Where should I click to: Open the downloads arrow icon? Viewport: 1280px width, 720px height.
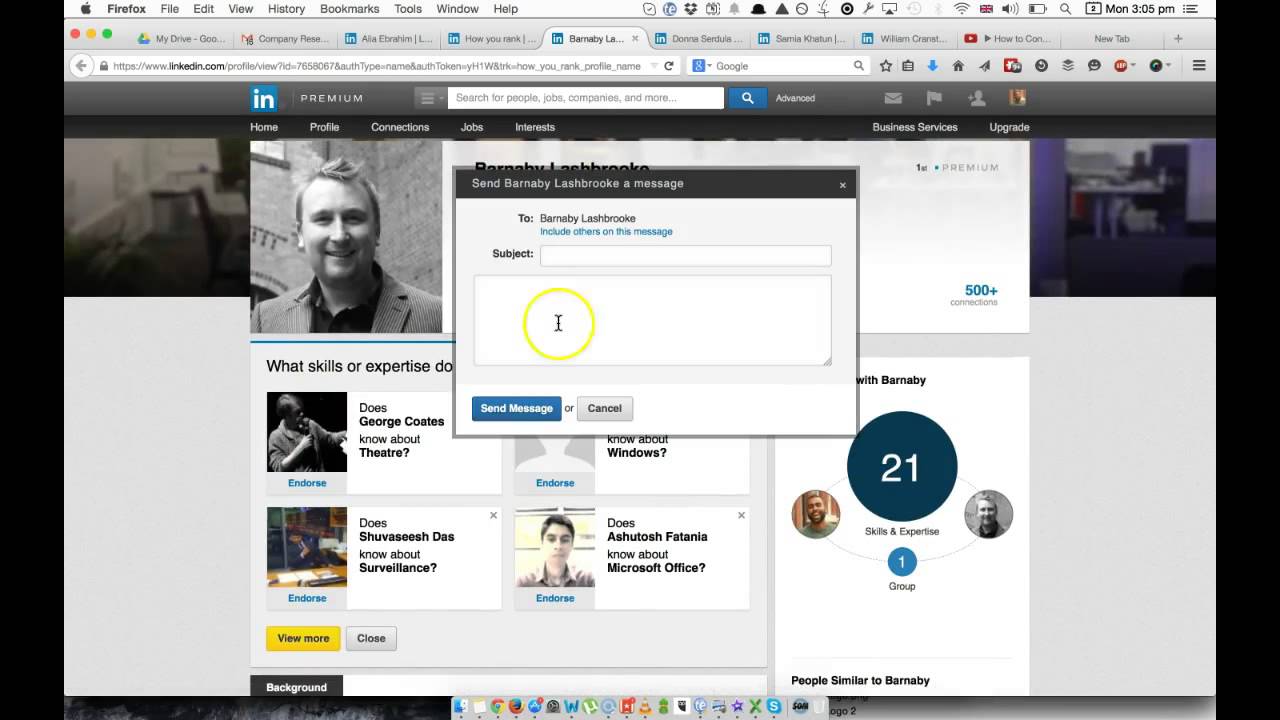[x=932, y=66]
